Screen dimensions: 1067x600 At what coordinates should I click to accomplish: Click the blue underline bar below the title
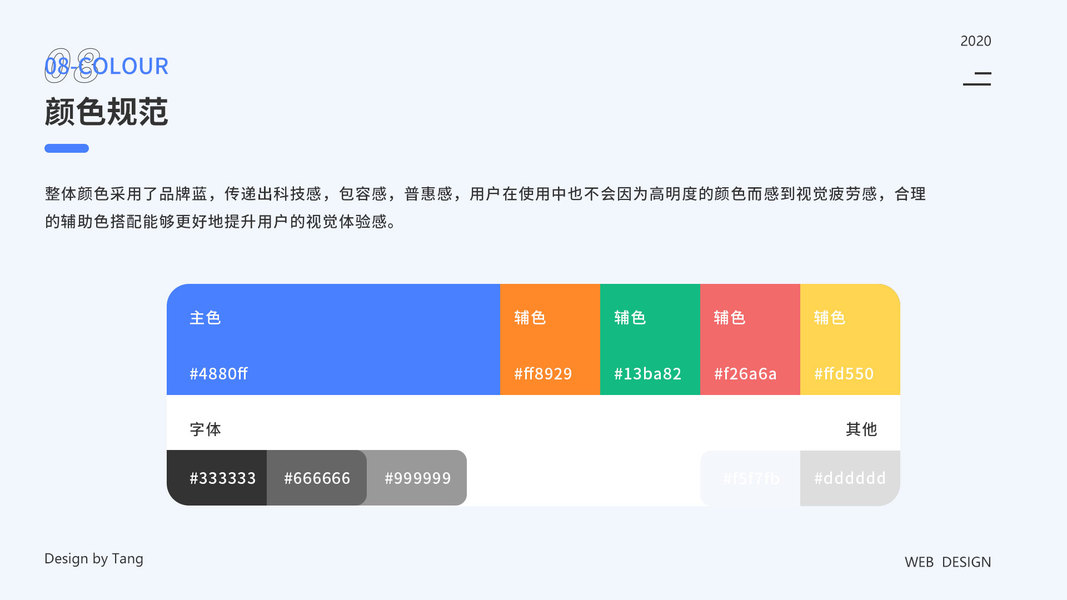(67, 148)
